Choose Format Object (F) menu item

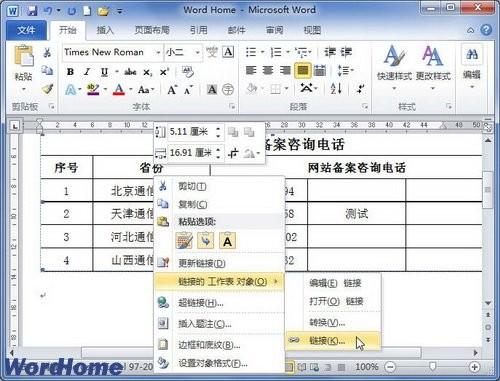(x=219, y=363)
